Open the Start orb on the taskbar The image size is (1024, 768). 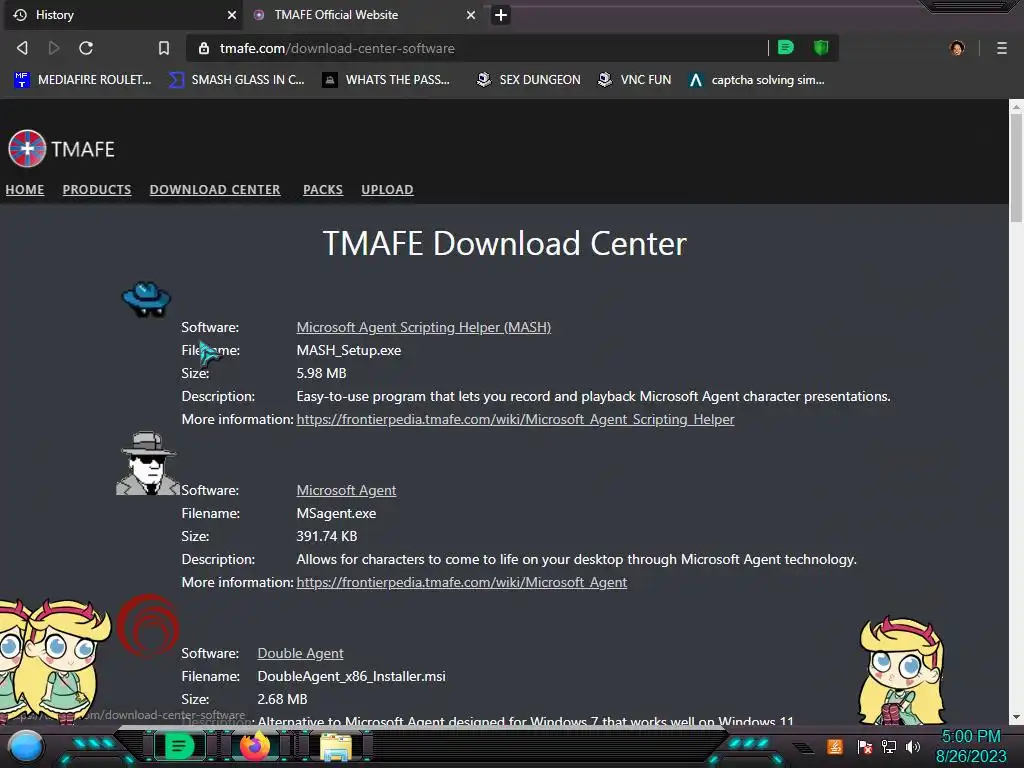(26, 748)
